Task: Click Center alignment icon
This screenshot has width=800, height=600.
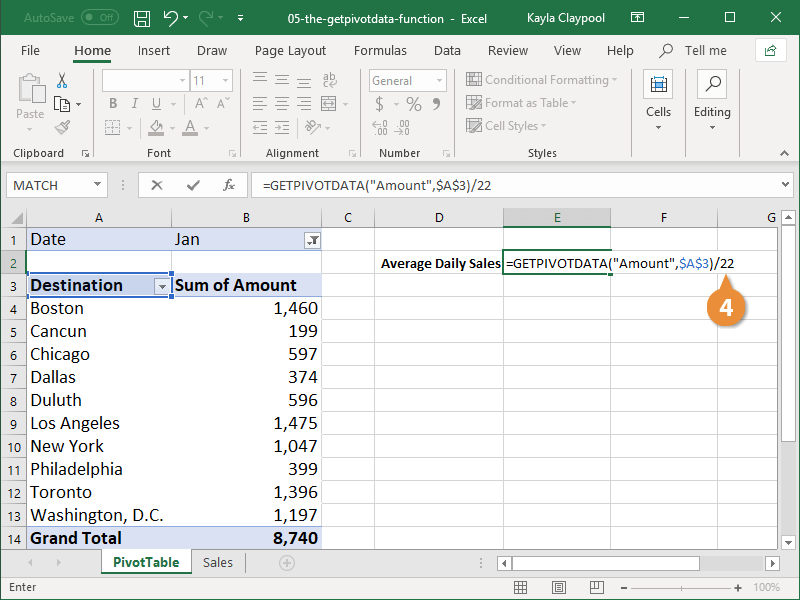Action: coord(282,104)
